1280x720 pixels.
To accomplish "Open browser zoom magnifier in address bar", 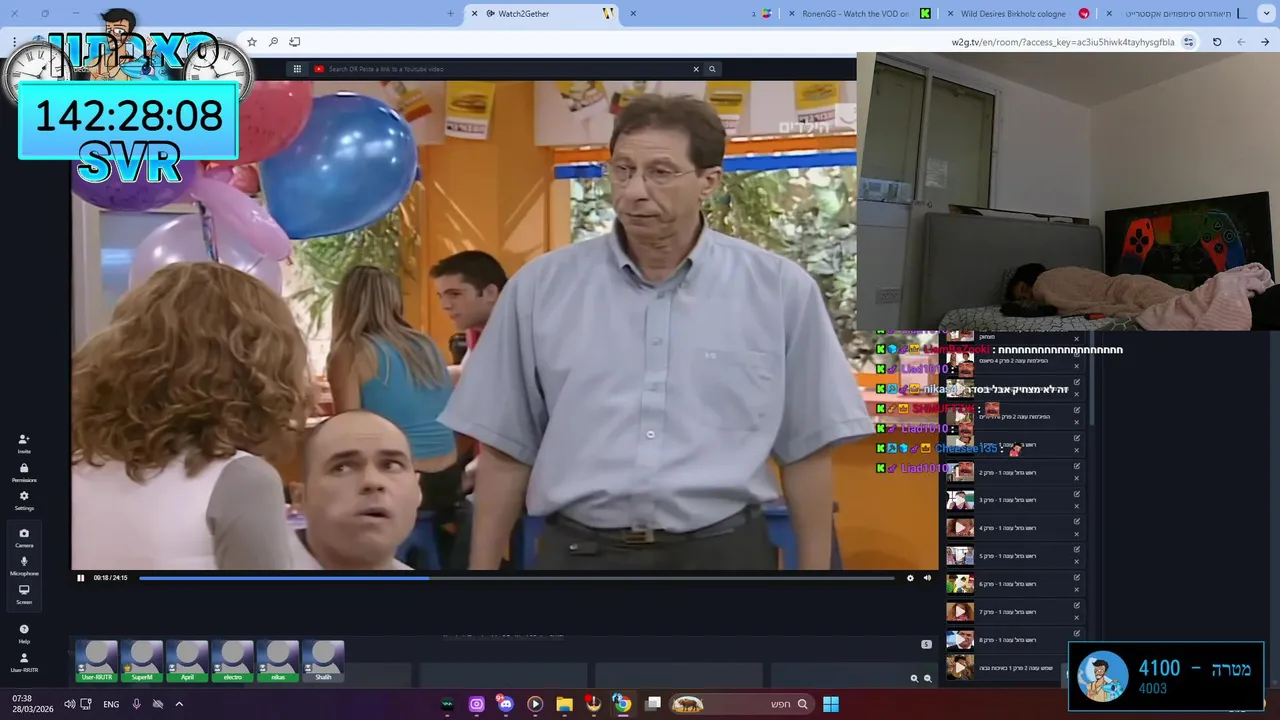I will pos(273,42).
